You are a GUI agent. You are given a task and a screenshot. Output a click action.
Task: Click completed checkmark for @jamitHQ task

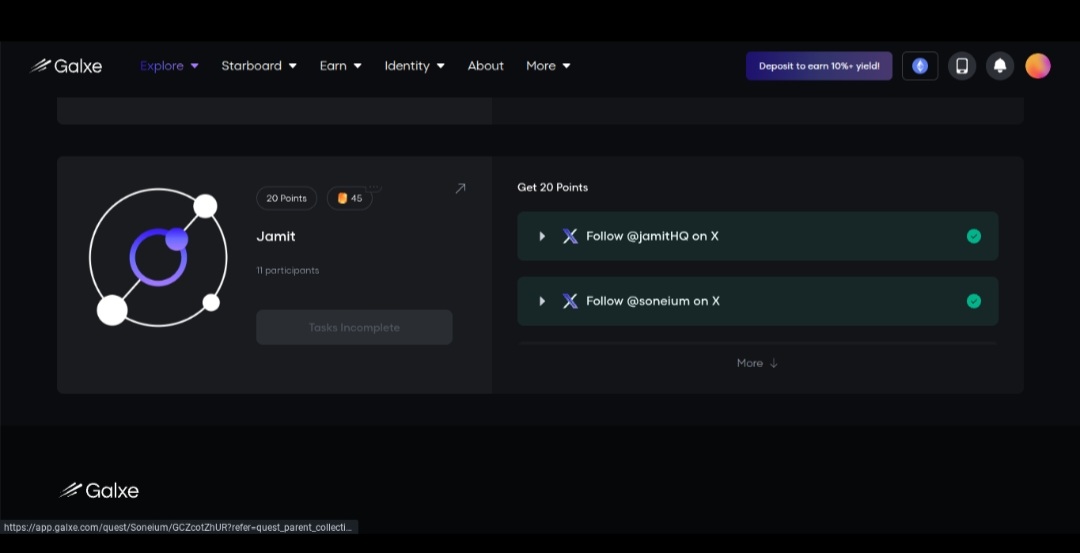pyautogui.click(x=974, y=236)
